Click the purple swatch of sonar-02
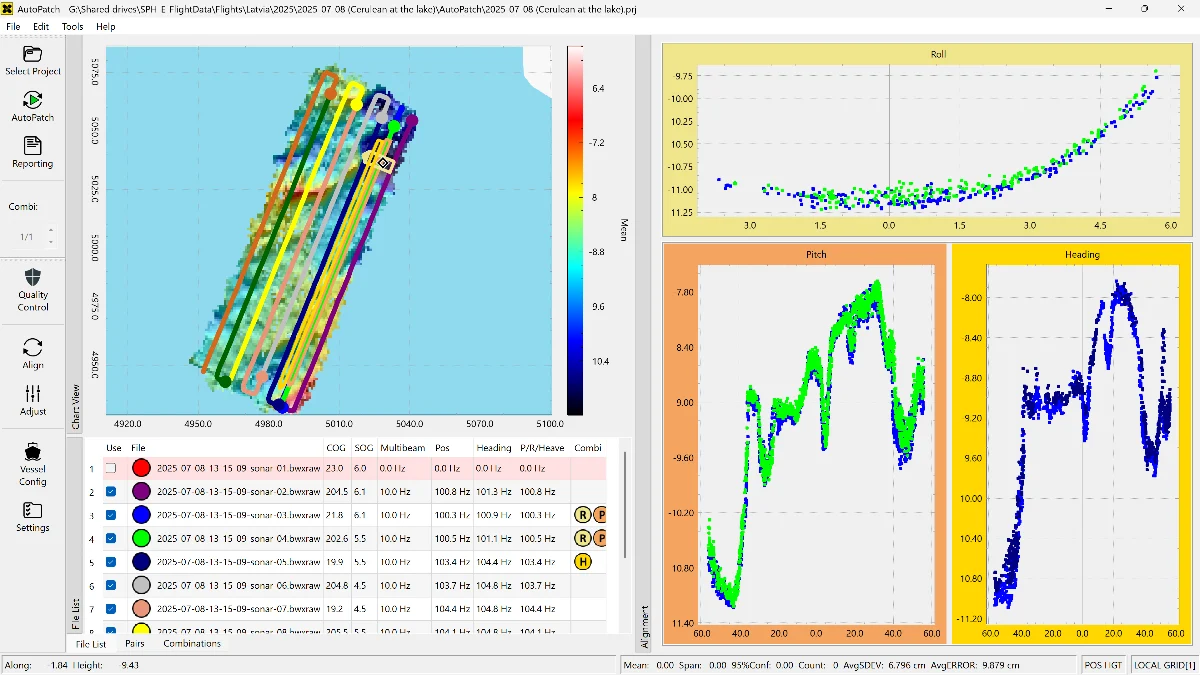 tap(141, 491)
